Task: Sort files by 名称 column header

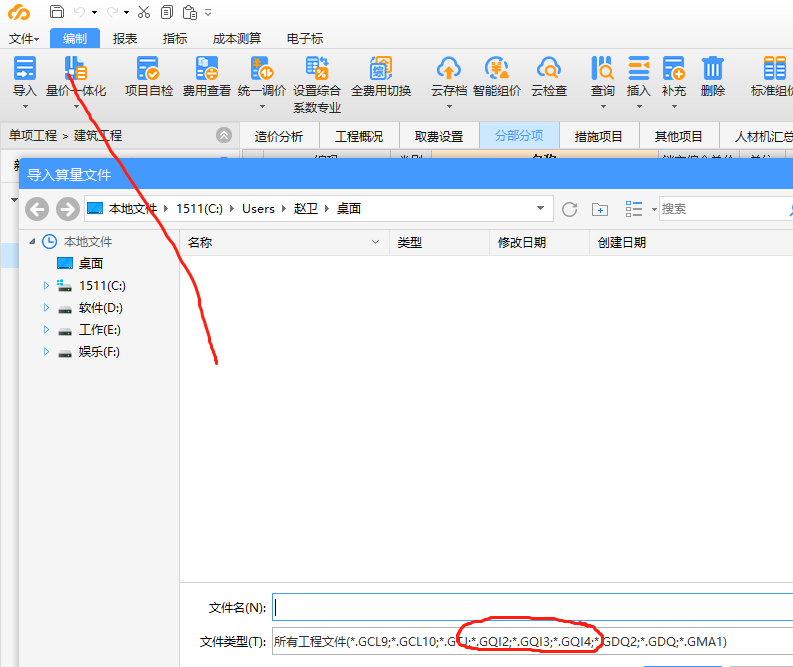Action: (284, 242)
